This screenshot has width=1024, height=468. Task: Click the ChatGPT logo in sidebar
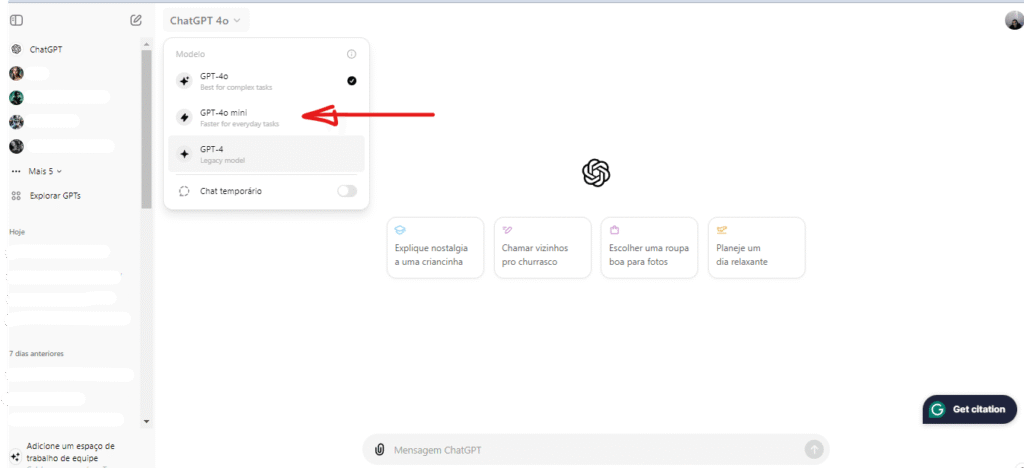[16, 49]
